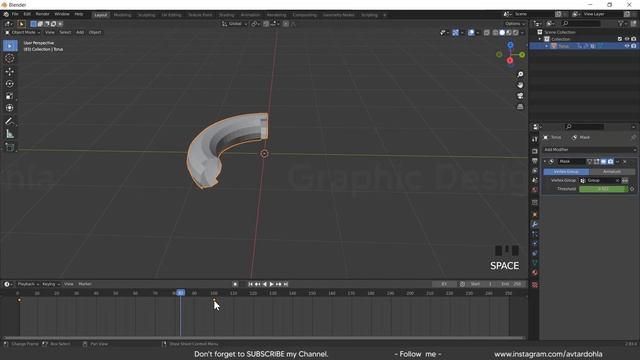Collapse the Mask modifier panel
Screen dimensions: 640x360
coord(545,162)
